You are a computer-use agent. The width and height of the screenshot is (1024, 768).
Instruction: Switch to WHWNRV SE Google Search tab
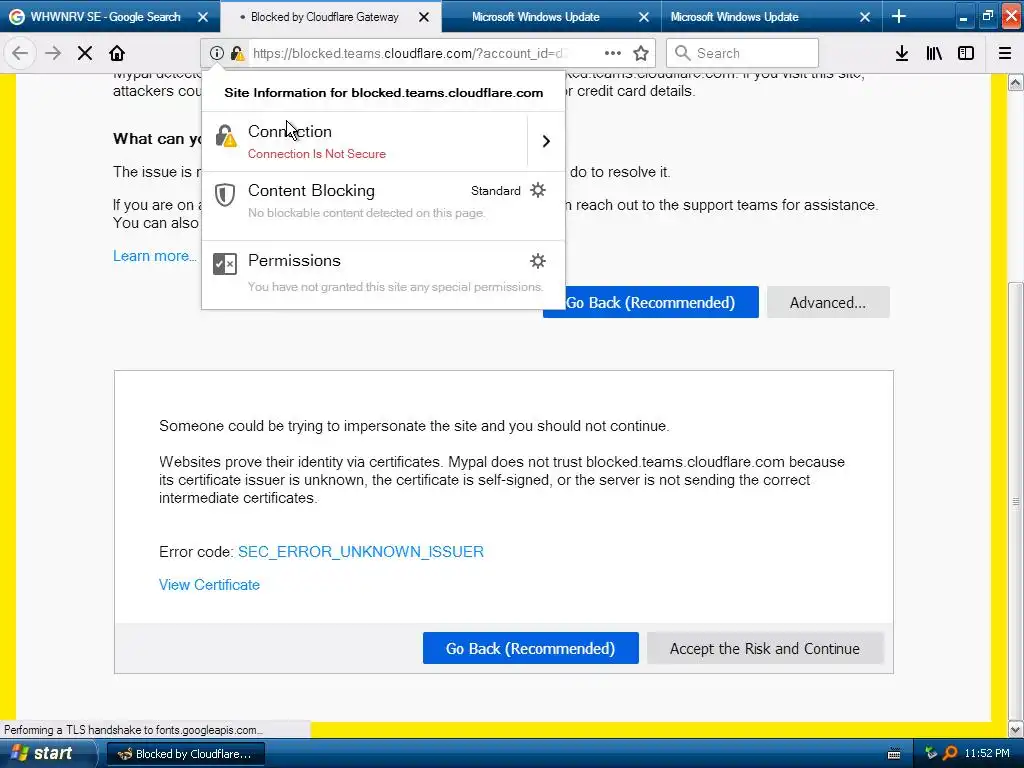pos(104,17)
